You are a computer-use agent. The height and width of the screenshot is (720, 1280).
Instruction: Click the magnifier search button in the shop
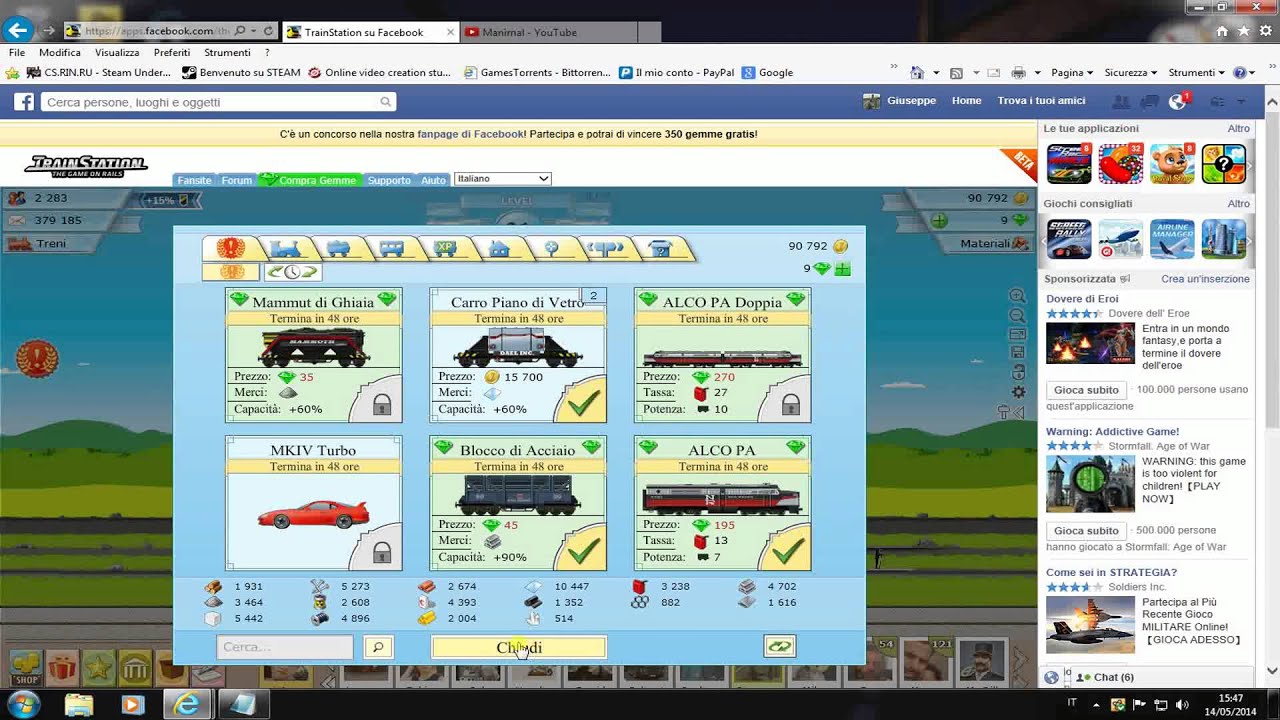point(378,647)
